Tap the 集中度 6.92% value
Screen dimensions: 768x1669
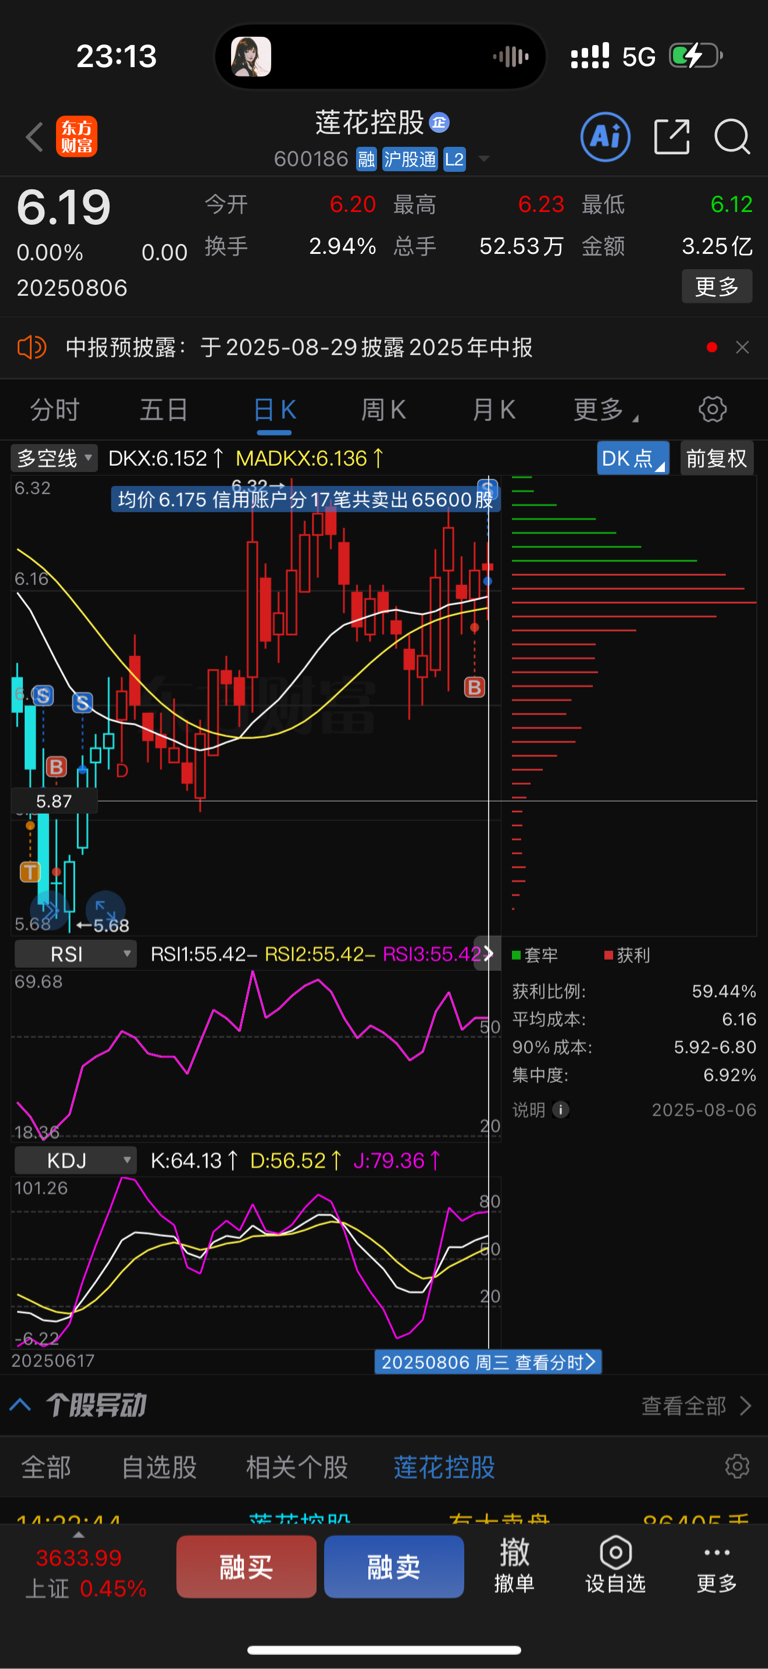tap(730, 1075)
